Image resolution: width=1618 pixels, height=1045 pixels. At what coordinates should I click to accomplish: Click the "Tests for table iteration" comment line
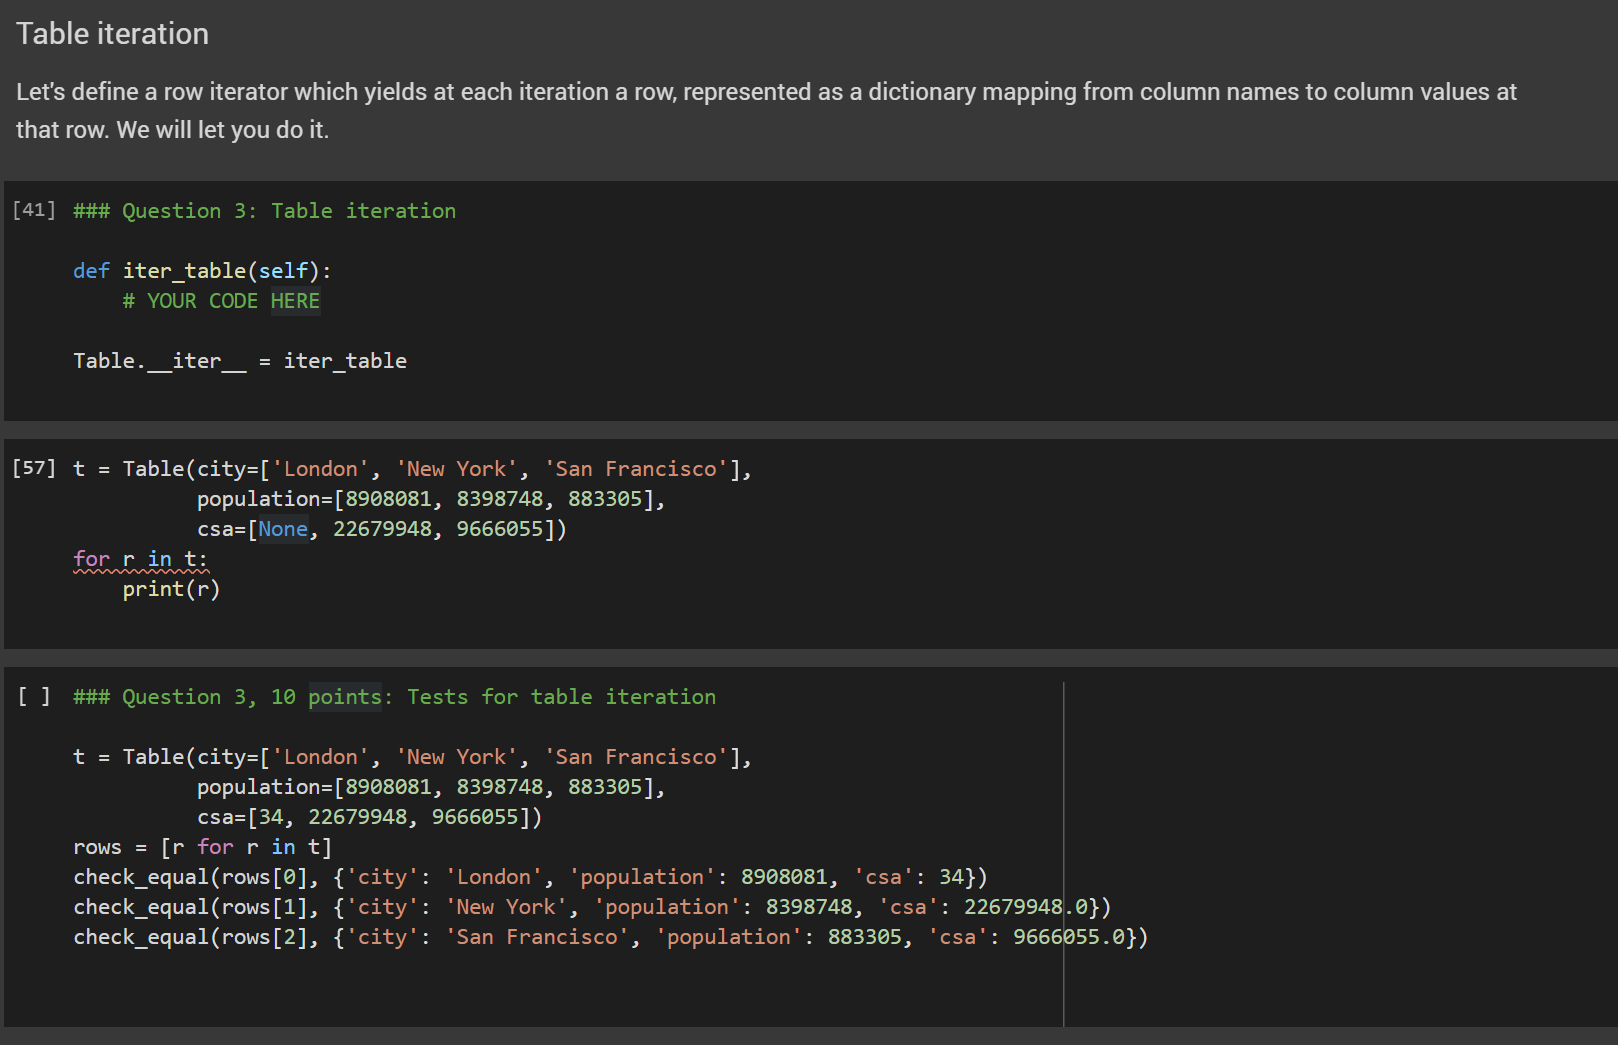pos(394,697)
